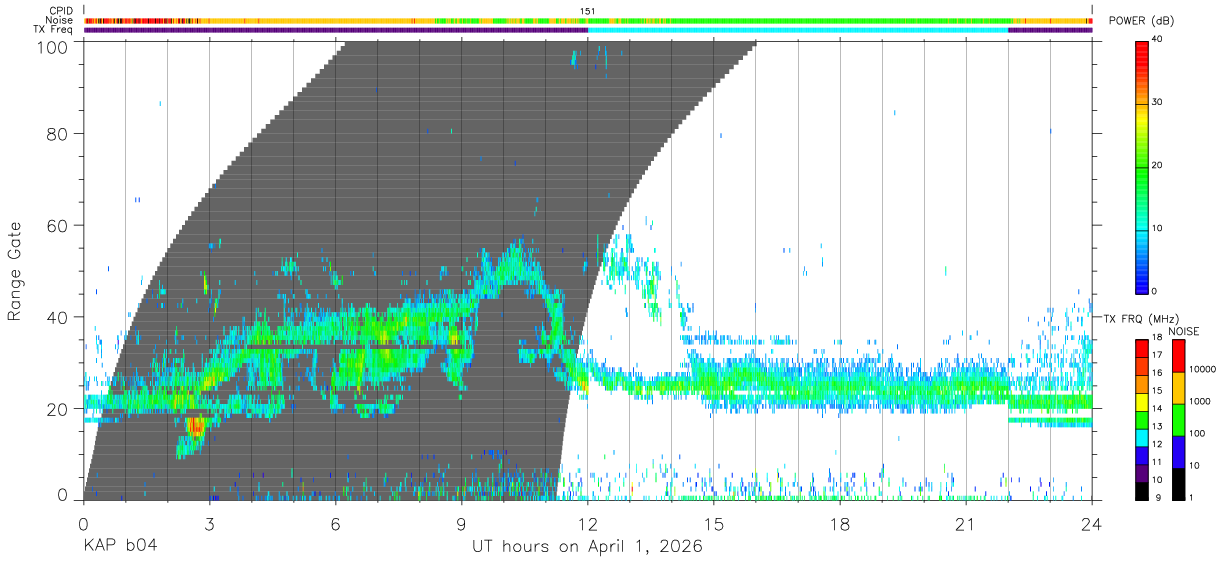Click the 10000 noise scale label
Viewport: 1228px width, 567px height.
click(1201, 370)
